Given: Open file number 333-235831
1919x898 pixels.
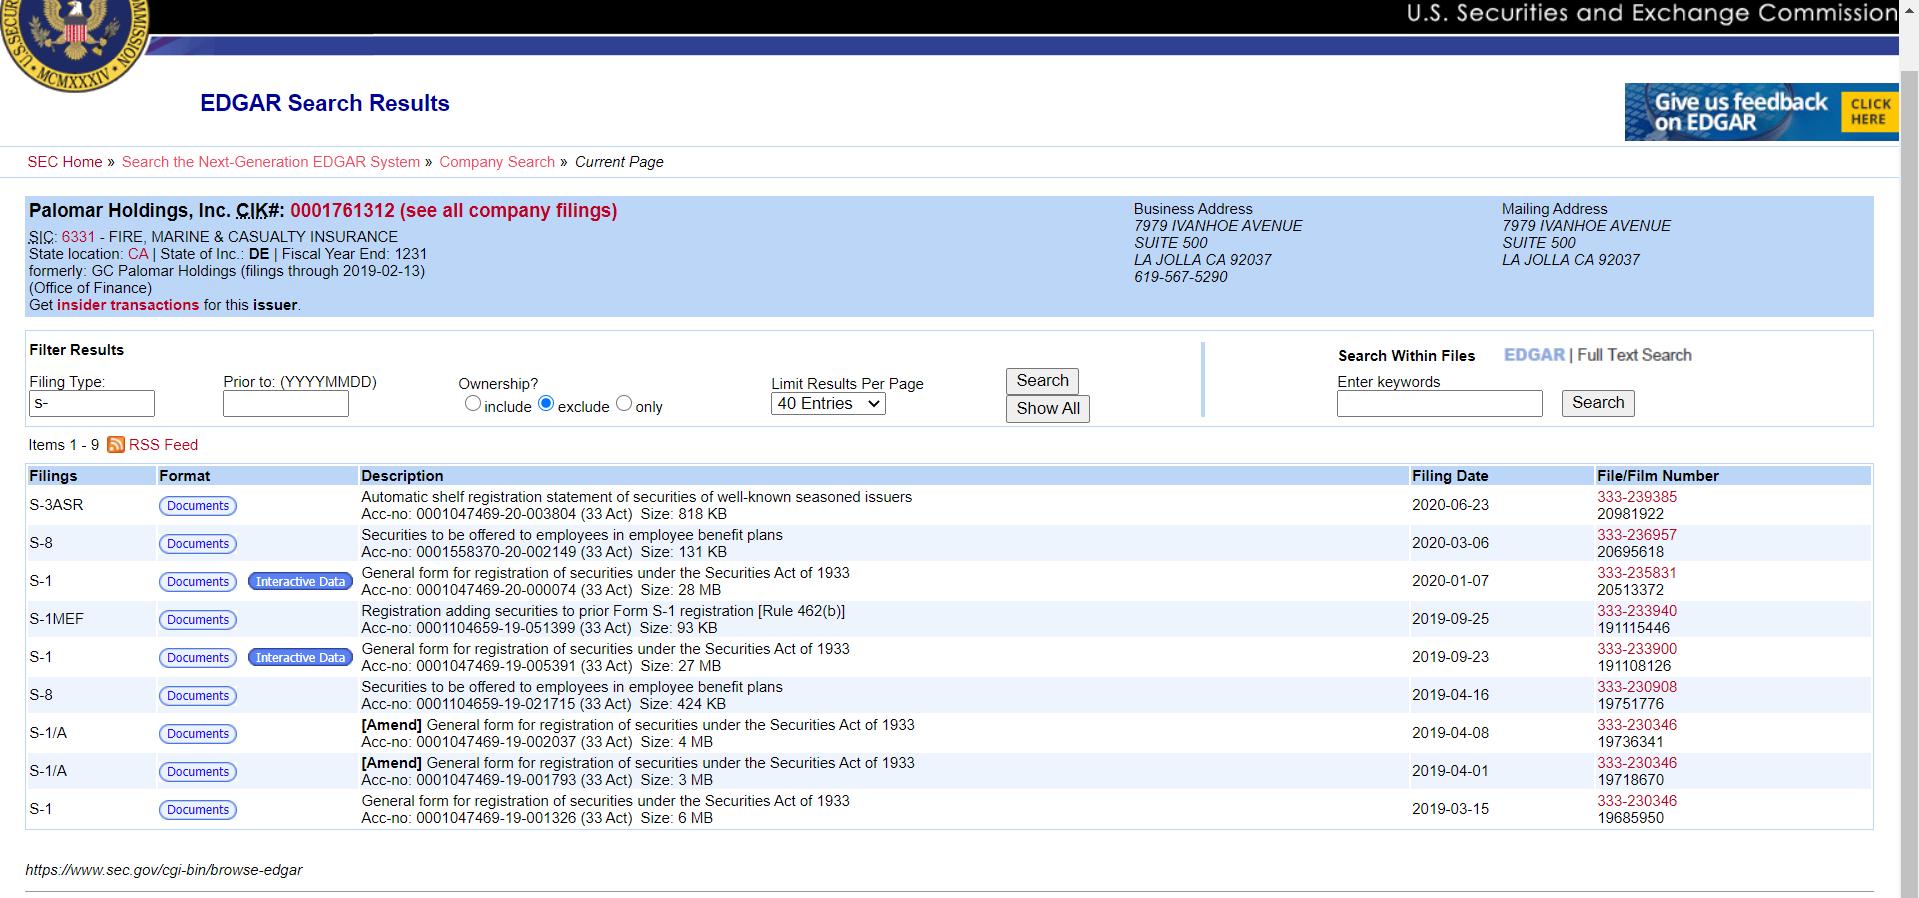Looking at the screenshot, I should pyautogui.click(x=1637, y=573).
